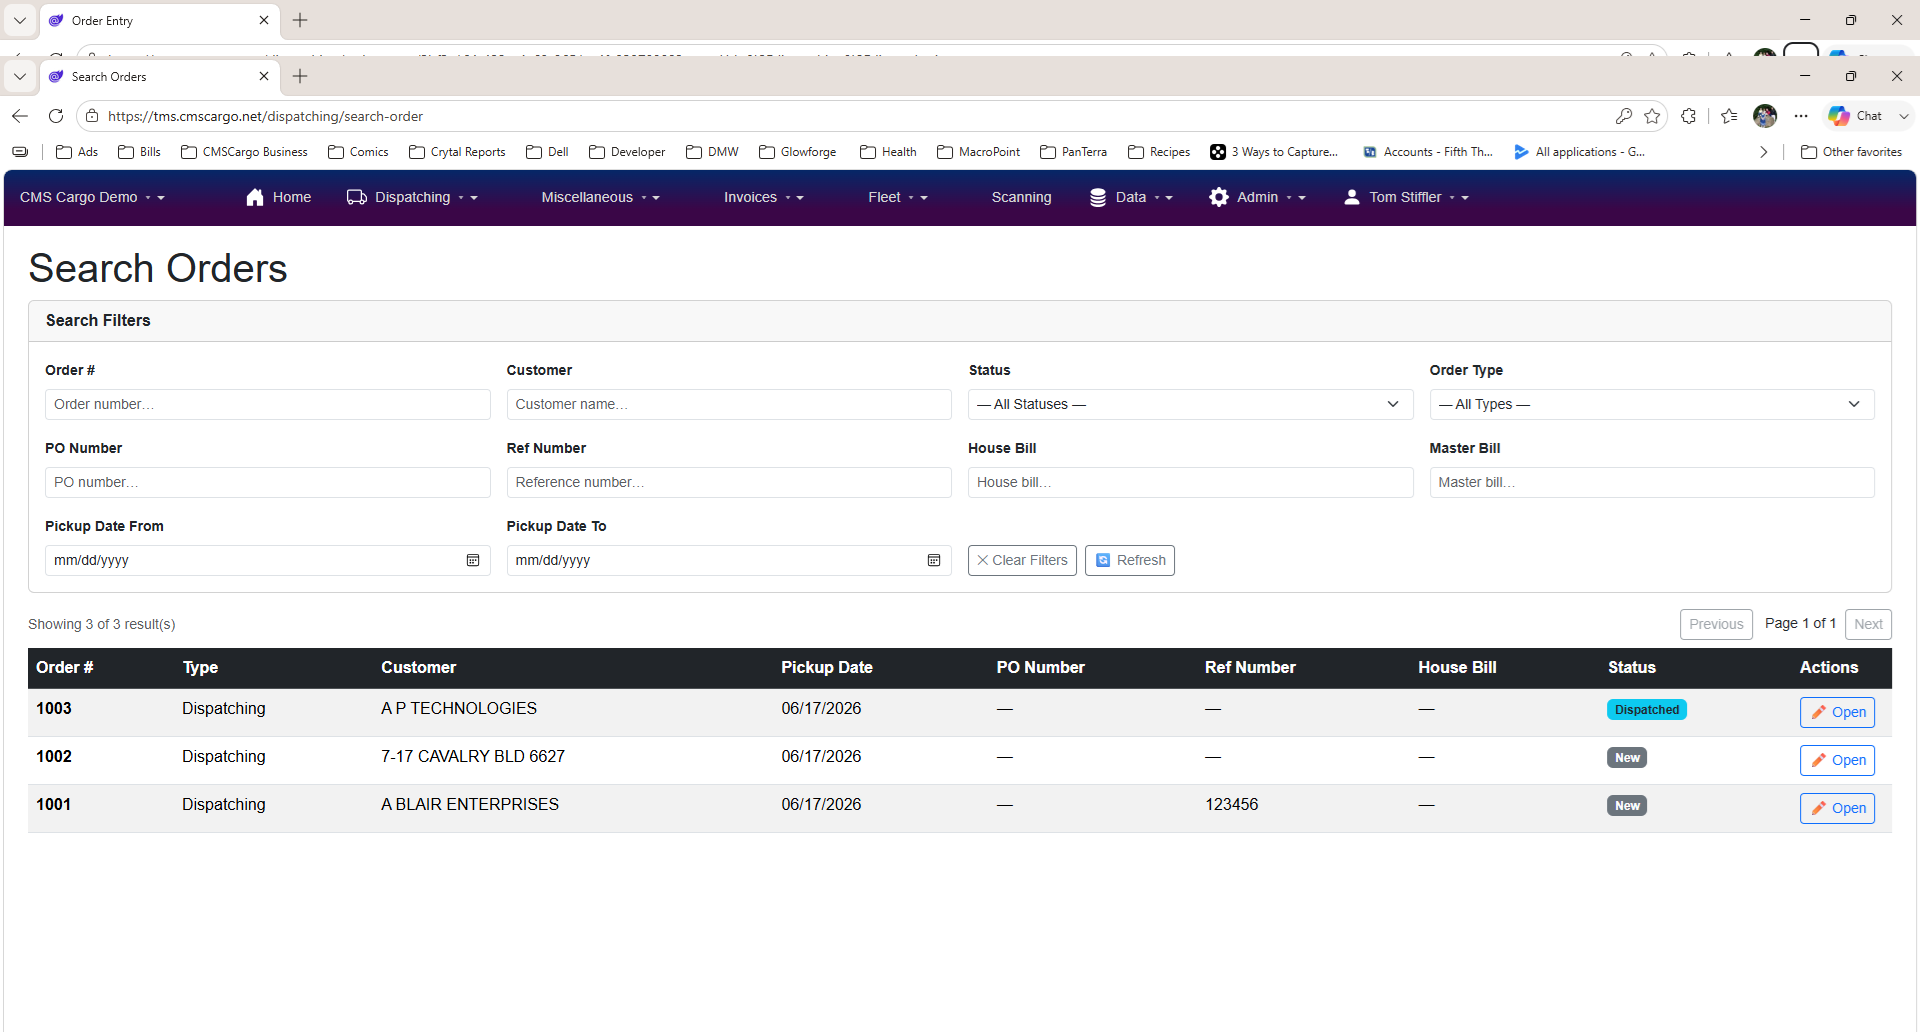Open order 1003 with Open button
The height and width of the screenshot is (1032, 1920).
tap(1837, 712)
